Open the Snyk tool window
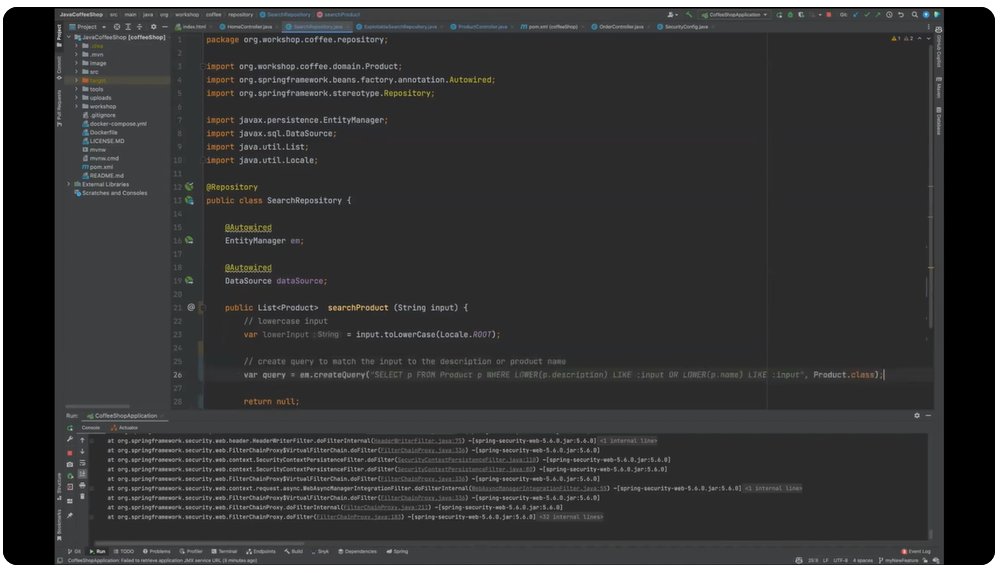Screen dimensions: 1000x573 [320, 551]
